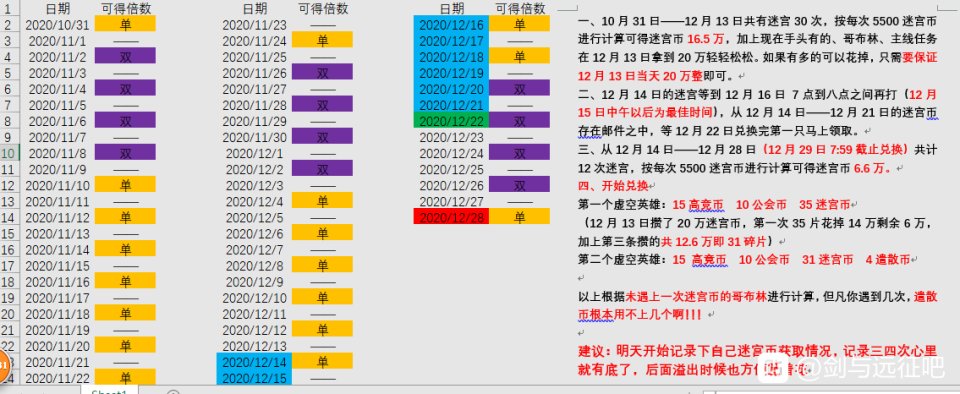The image size is (960, 394).
Task: Add a new sheet with the plus icon
Action: click(x=173, y=392)
